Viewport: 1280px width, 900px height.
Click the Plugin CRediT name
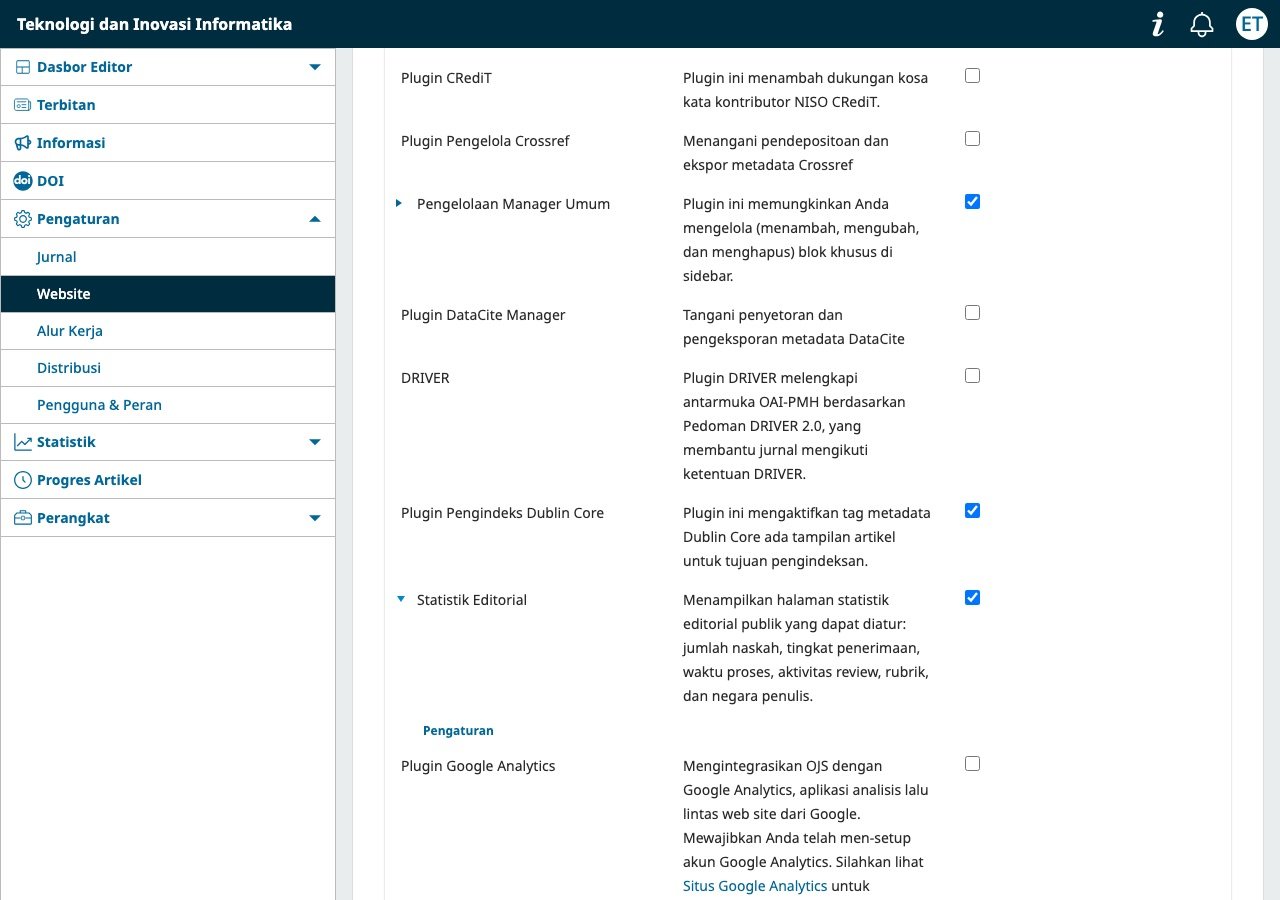[x=446, y=78]
